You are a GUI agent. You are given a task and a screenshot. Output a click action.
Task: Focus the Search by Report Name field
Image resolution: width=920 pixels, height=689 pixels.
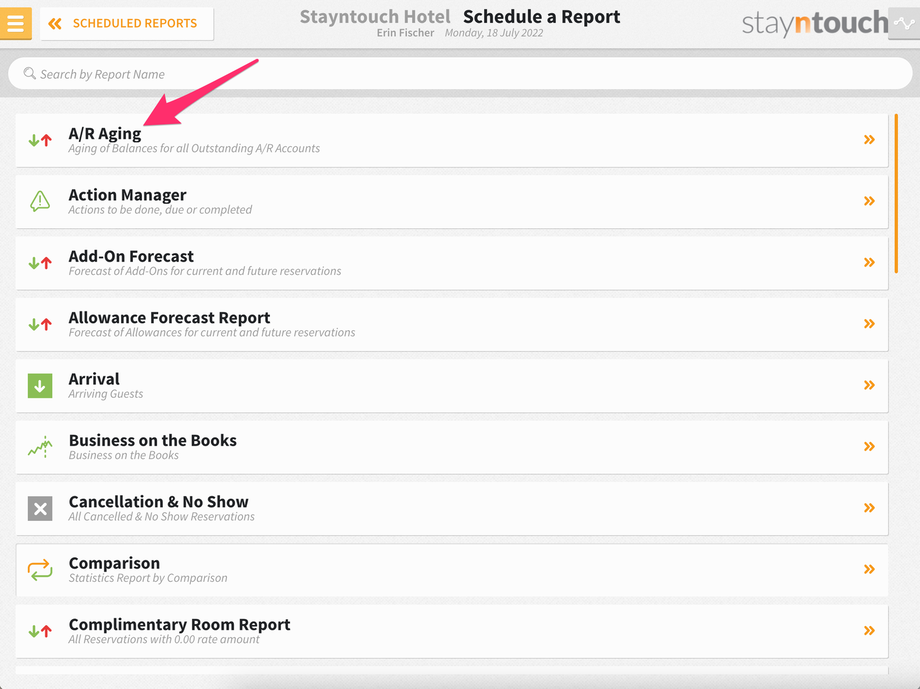(460, 74)
